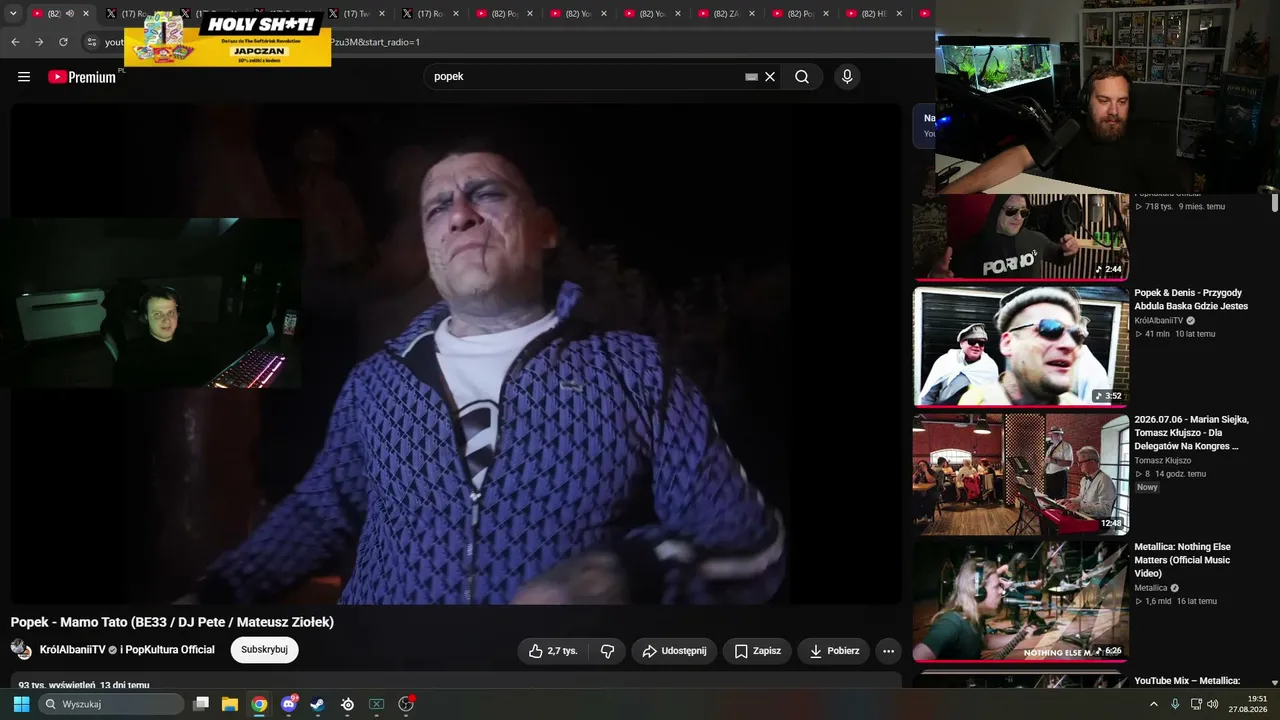Click the HOLY SH*T! Japczan ad banner

(x=228, y=40)
